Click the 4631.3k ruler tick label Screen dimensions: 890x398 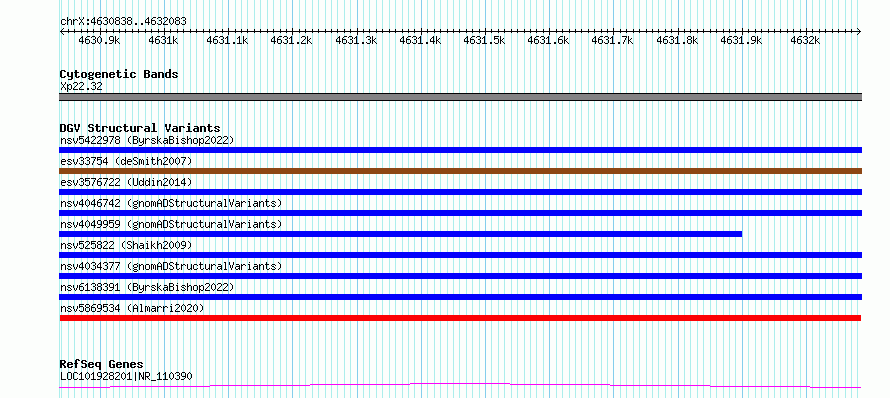356,41
